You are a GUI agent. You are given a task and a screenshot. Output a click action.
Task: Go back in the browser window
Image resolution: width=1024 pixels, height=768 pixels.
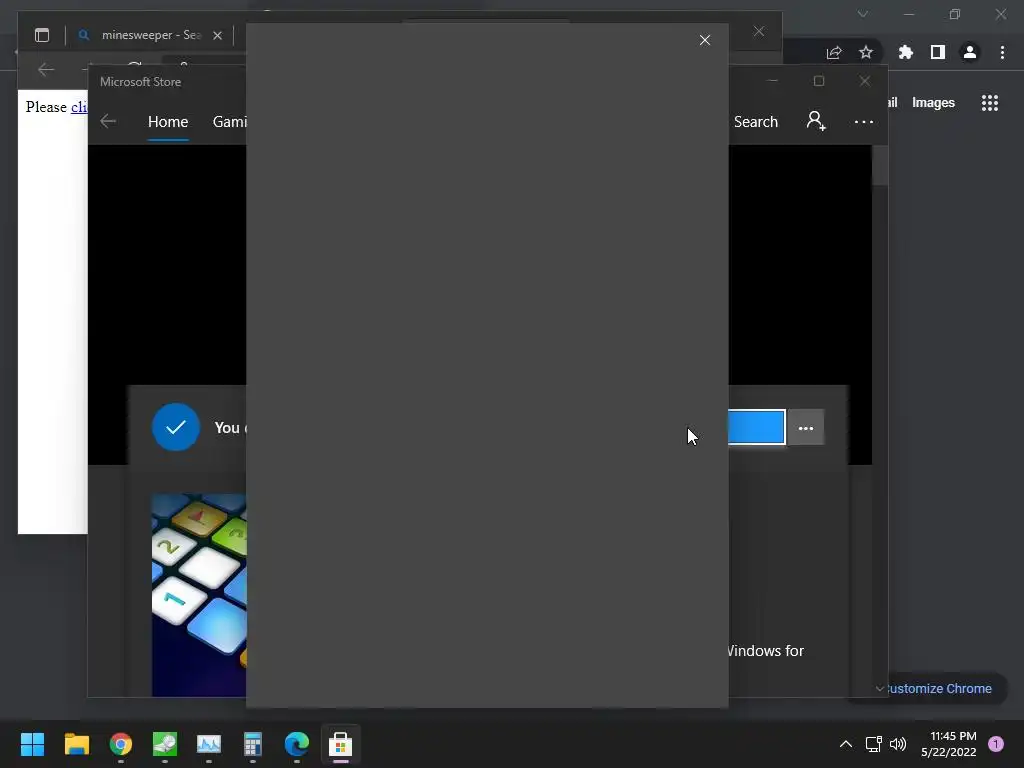[46, 70]
